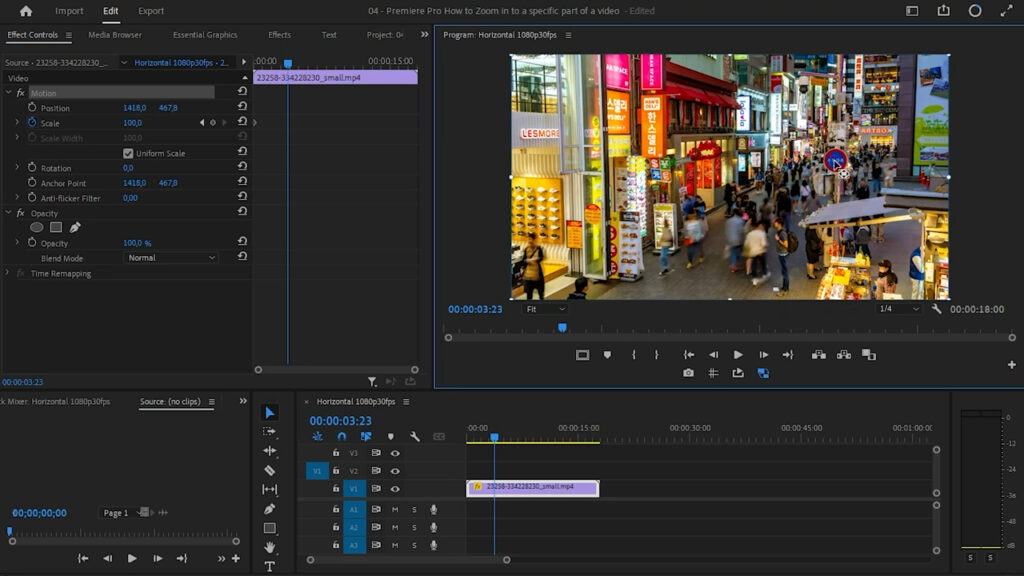Image resolution: width=1024 pixels, height=576 pixels.
Task: Toggle V1 track output eye
Action: pyautogui.click(x=395, y=488)
